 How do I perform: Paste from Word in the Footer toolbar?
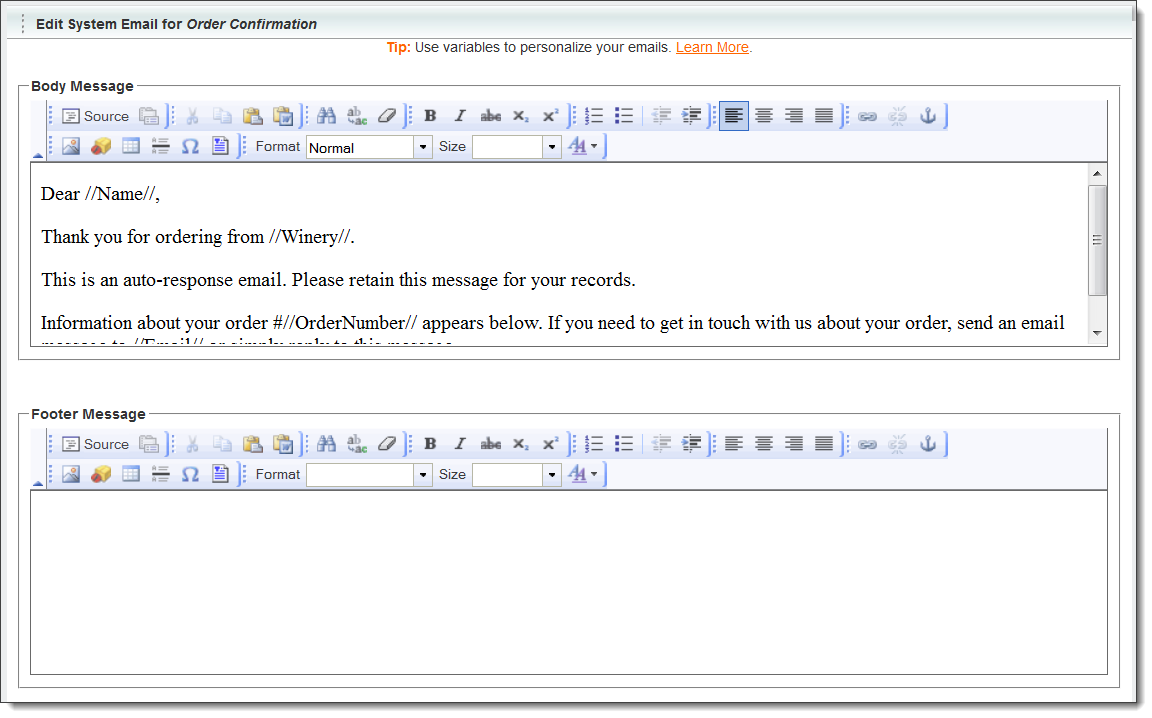point(282,443)
